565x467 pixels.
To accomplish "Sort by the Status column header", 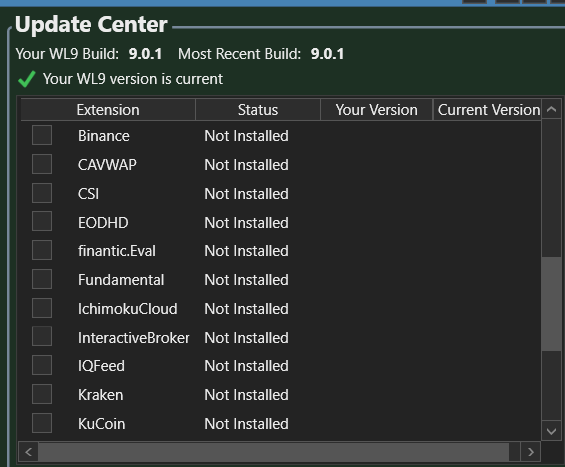I will point(258,110).
